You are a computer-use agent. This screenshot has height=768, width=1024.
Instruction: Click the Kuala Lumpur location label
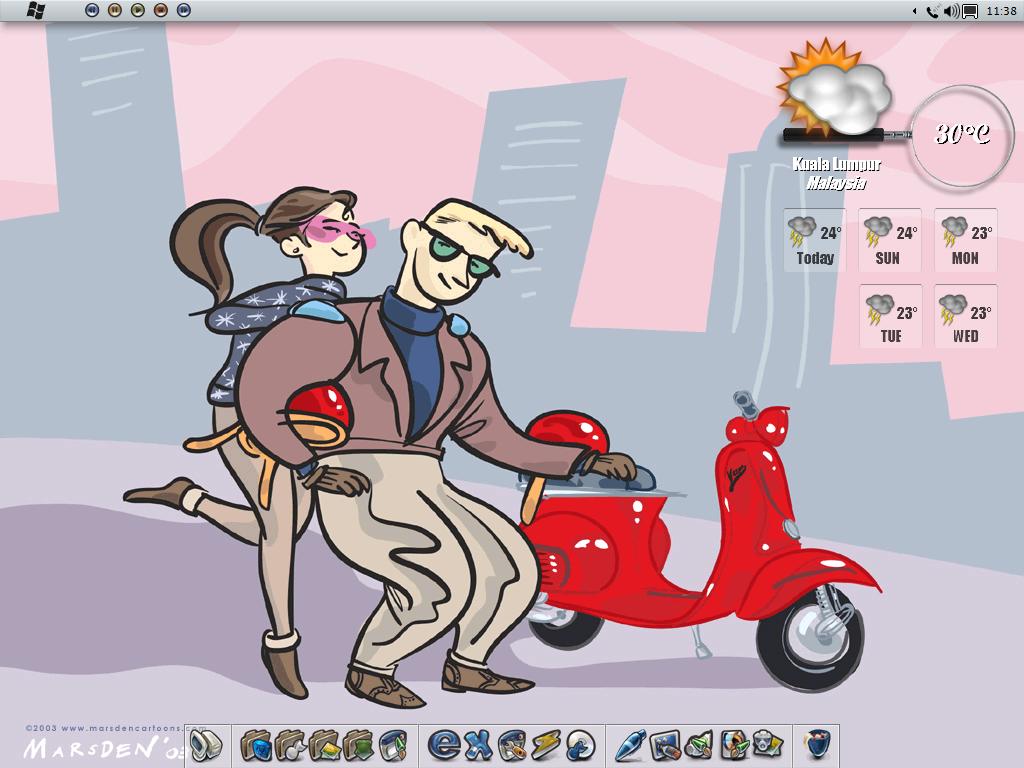pos(836,164)
